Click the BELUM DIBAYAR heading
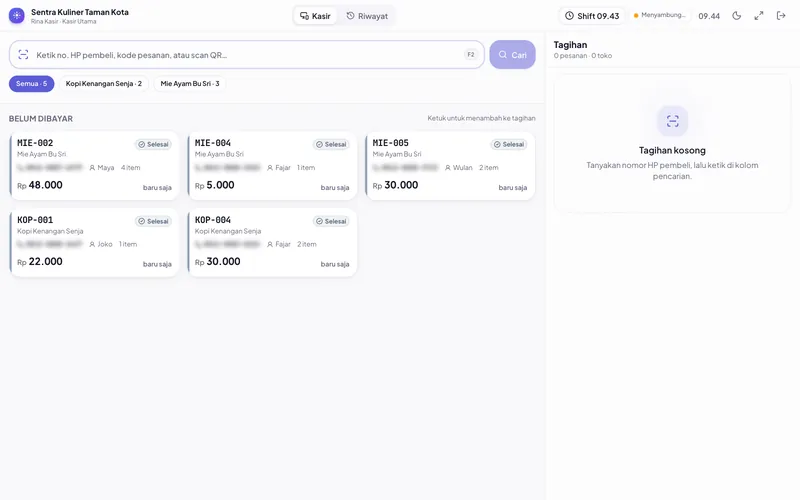The height and width of the screenshot is (500, 800). [x=41, y=118]
